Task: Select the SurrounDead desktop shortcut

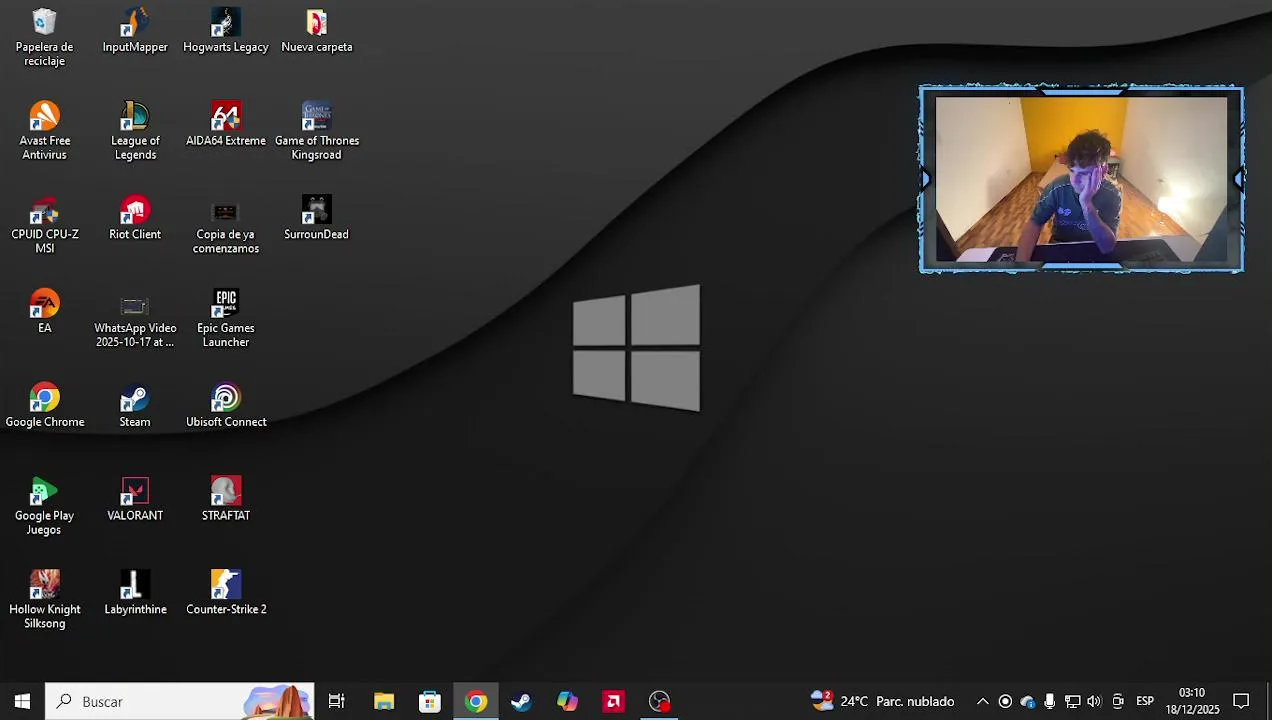Action: [x=316, y=219]
